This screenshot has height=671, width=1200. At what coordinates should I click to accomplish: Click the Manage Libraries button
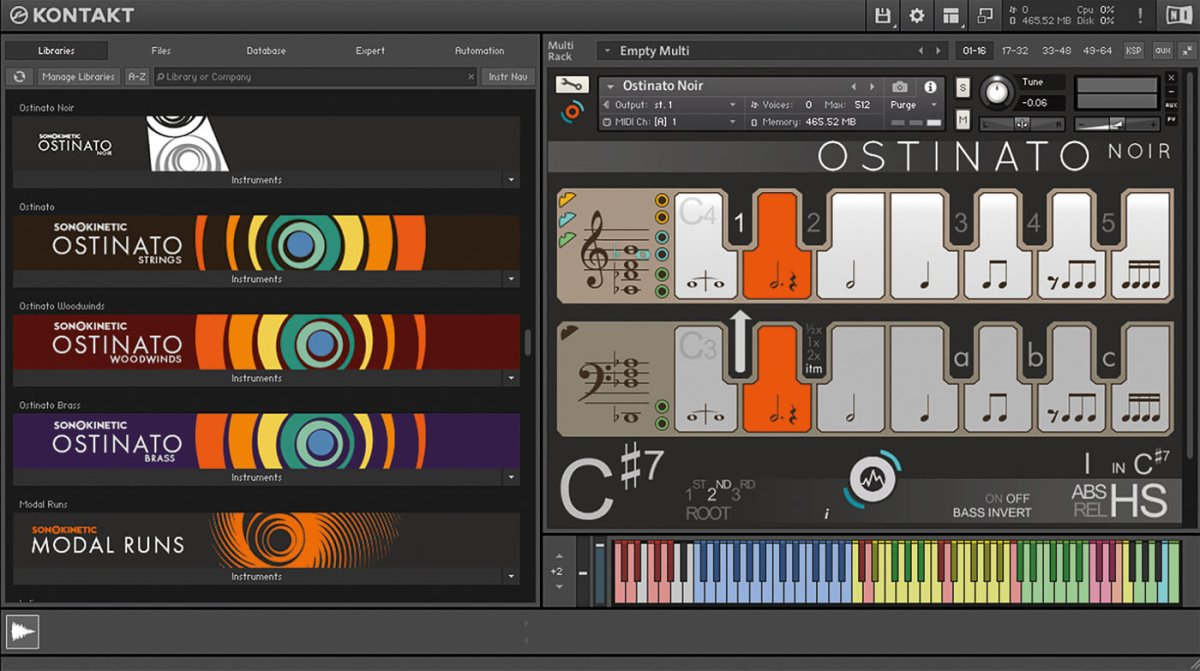click(79, 77)
